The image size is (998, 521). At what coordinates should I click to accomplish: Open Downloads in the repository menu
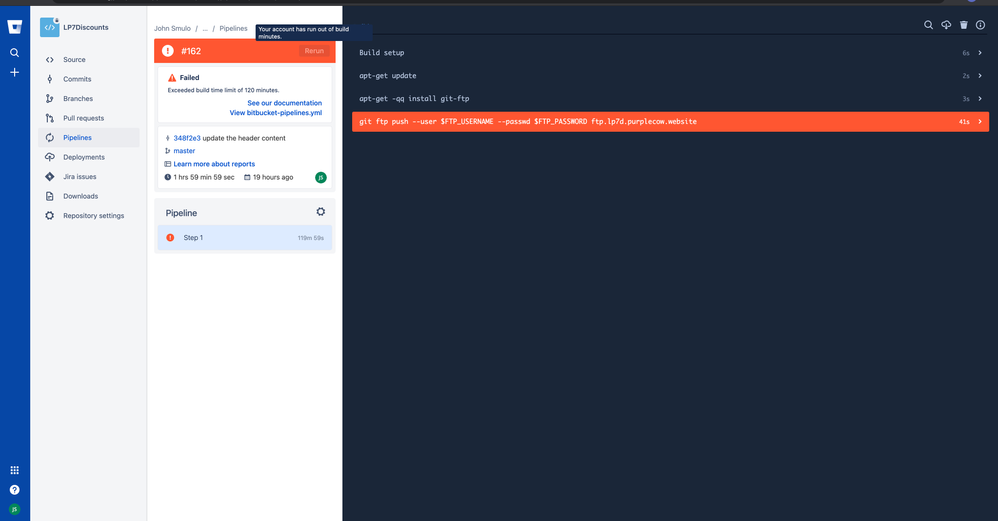(80, 197)
